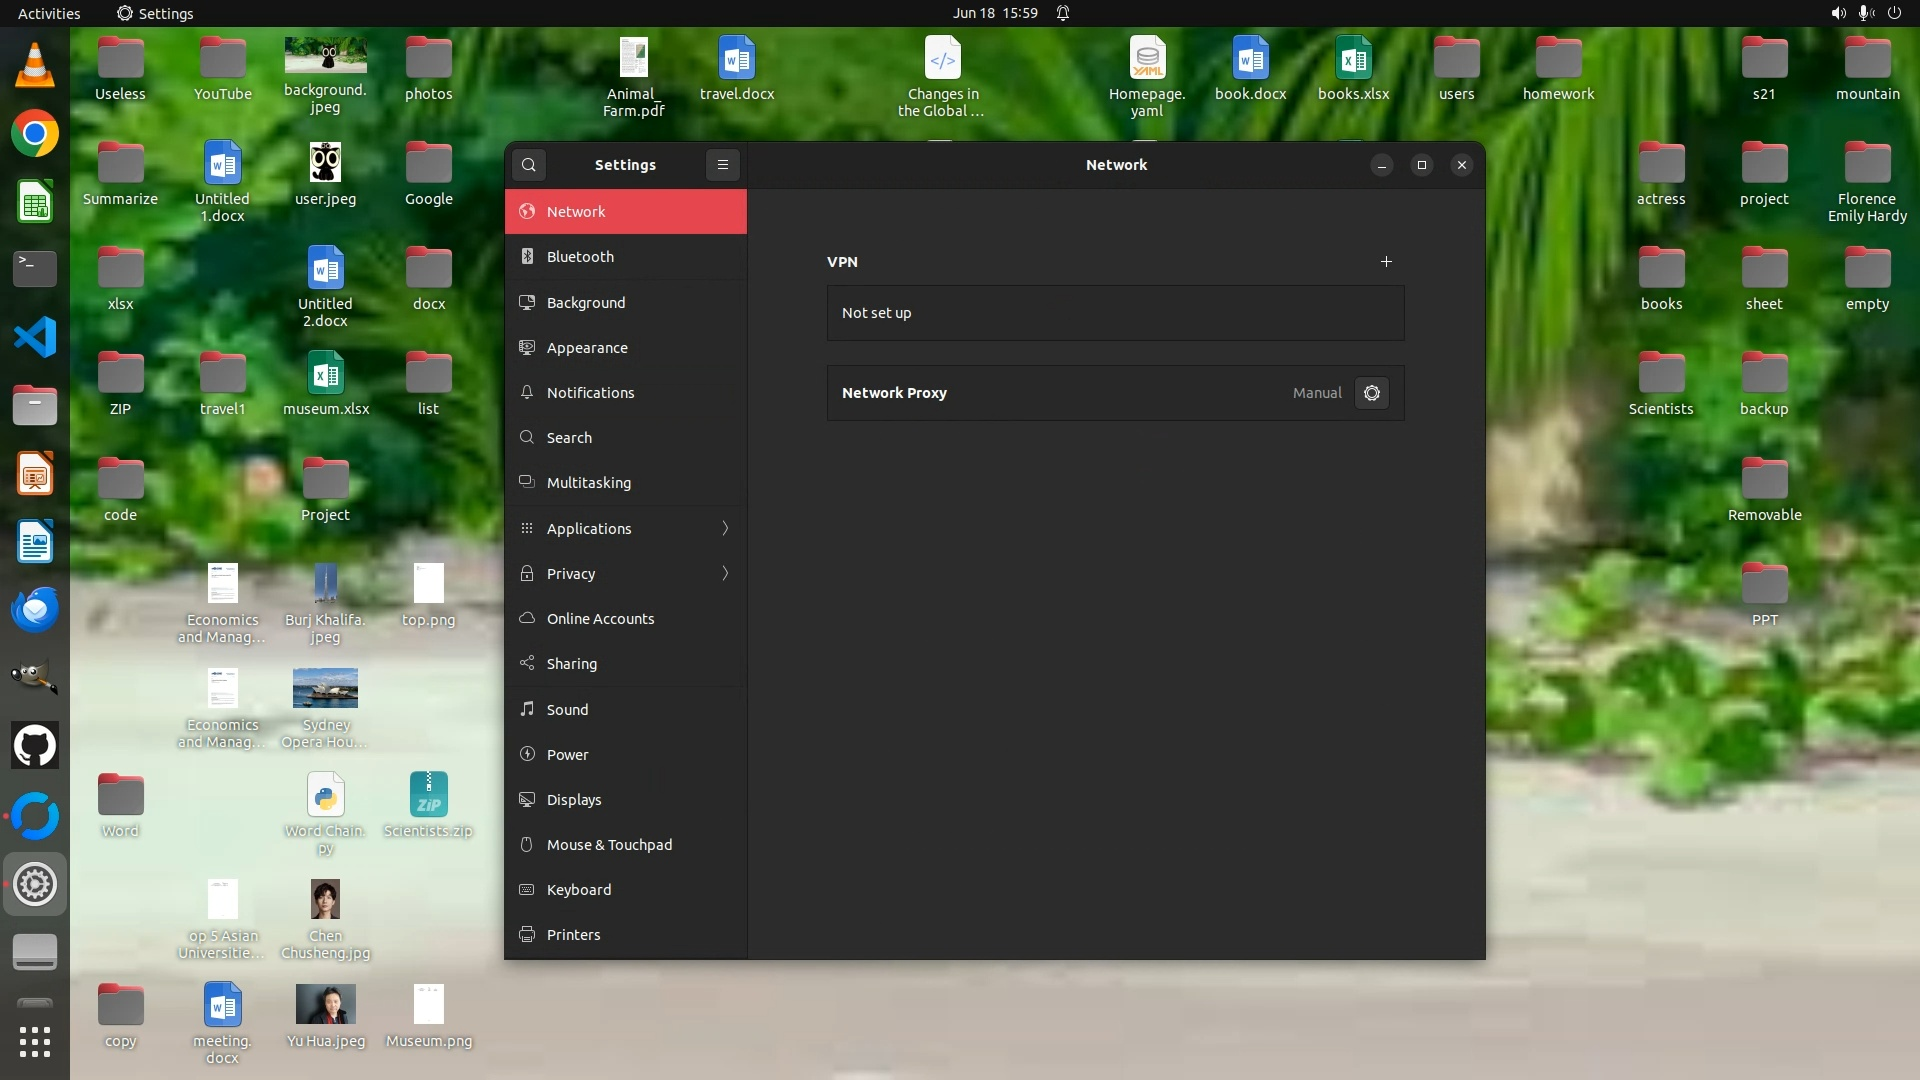This screenshot has height=1080, width=1920.
Task: Open Keyboard settings entry
Action: pos(578,889)
